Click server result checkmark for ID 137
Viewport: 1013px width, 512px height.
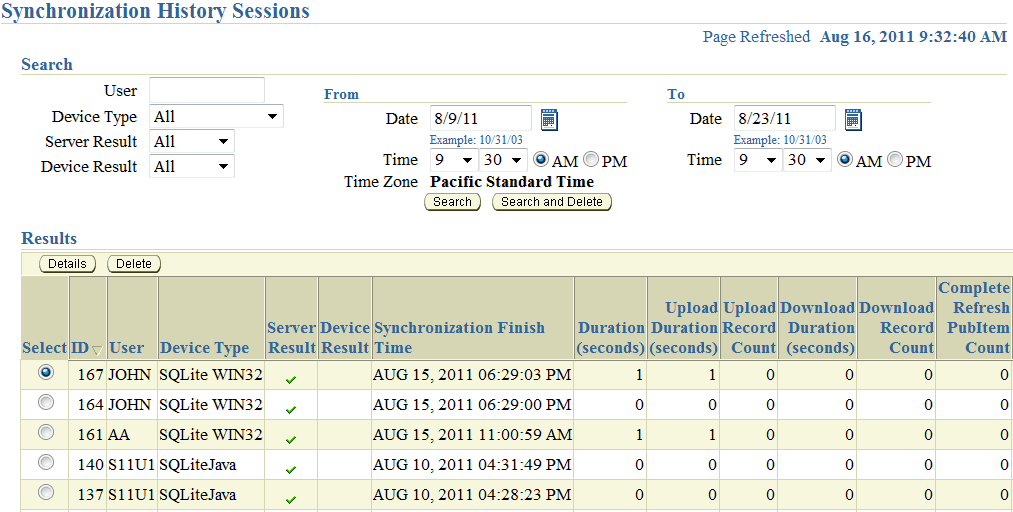(291, 499)
